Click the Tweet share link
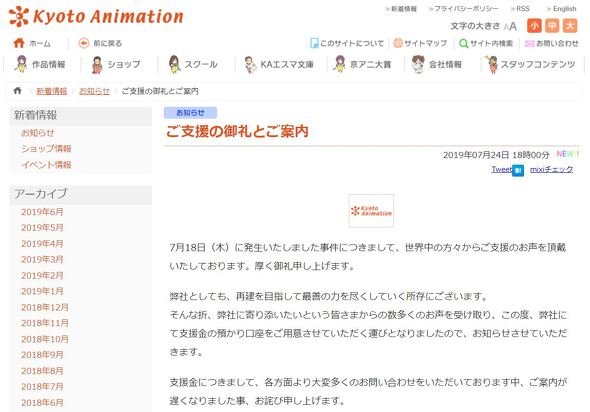Screen dimensions: 590x412 pos(501,169)
